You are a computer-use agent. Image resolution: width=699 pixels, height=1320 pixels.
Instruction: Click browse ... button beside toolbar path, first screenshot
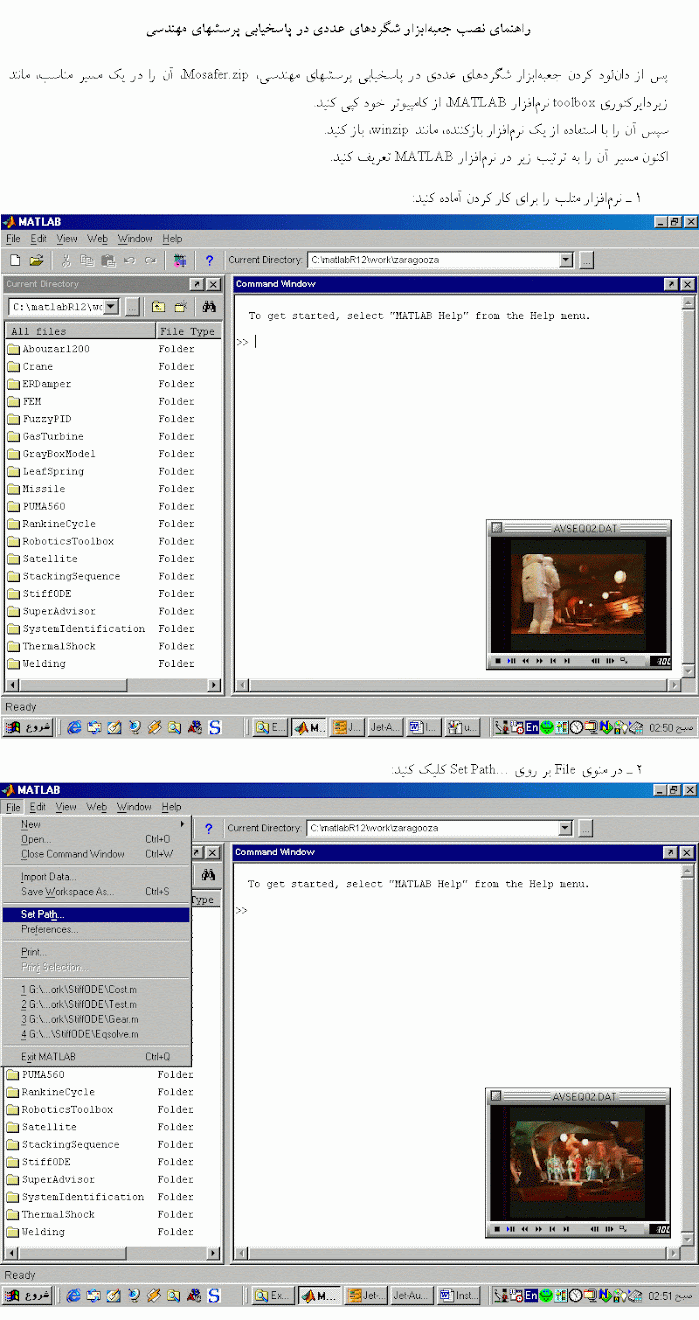click(586, 260)
